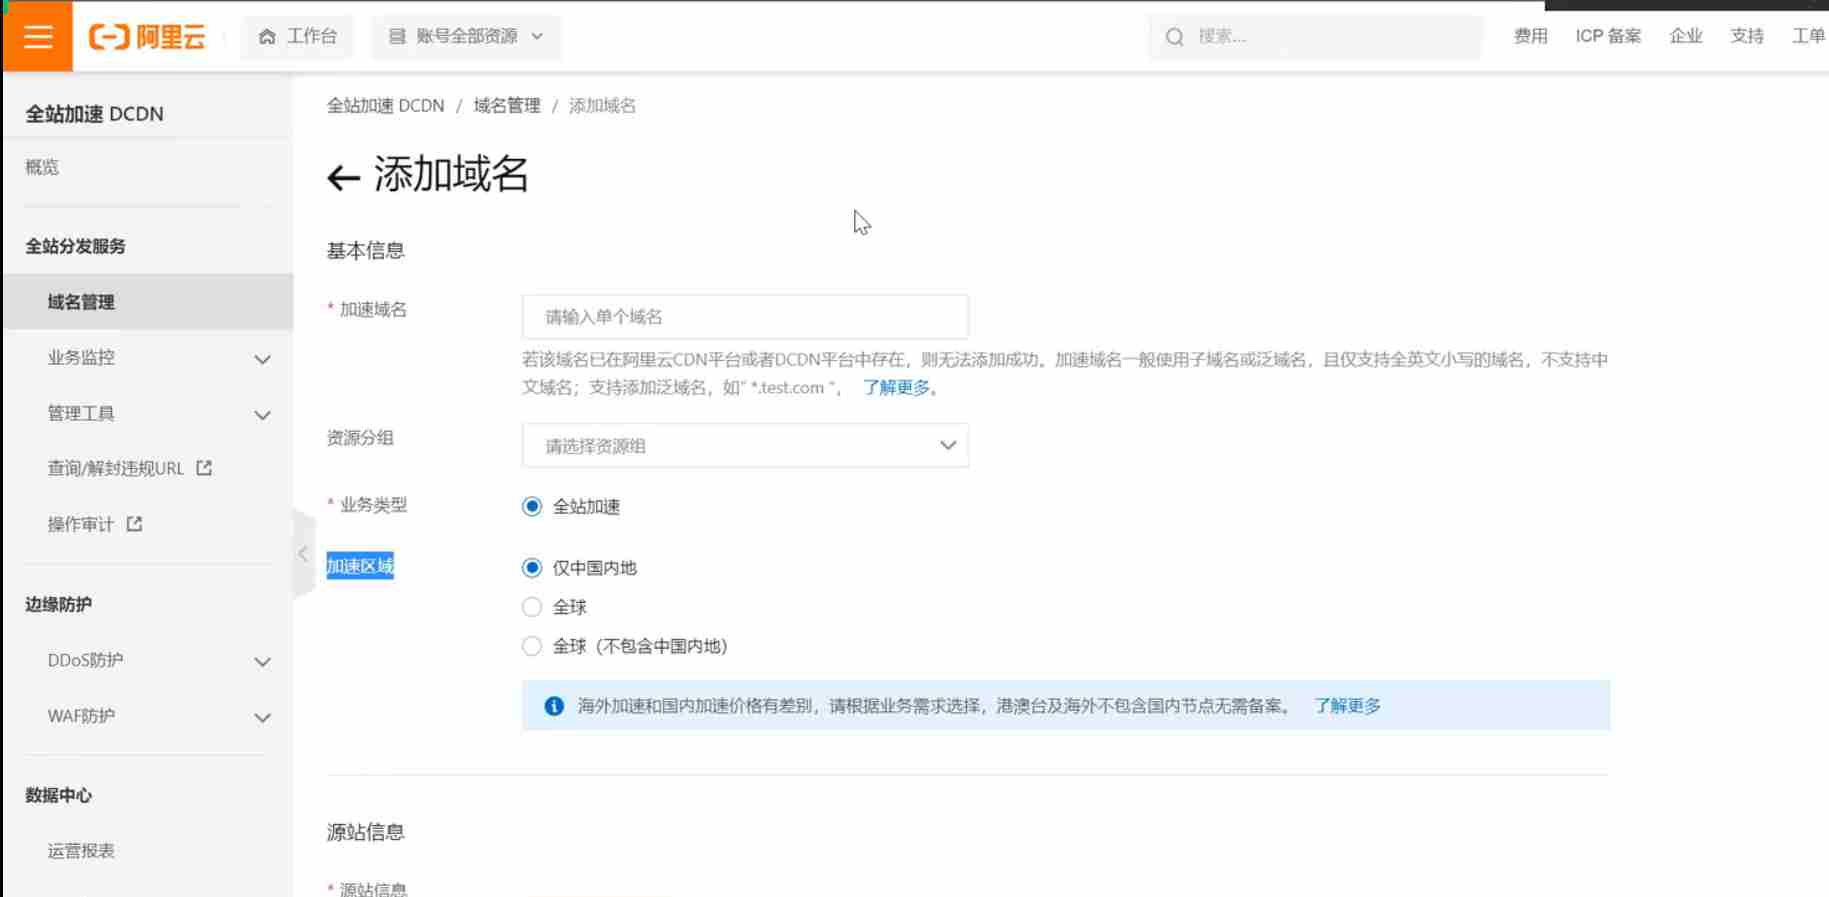Click 了解更多 link in the blue notice
This screenshot has height=897, width=1829.
(x=1347, y=706)
